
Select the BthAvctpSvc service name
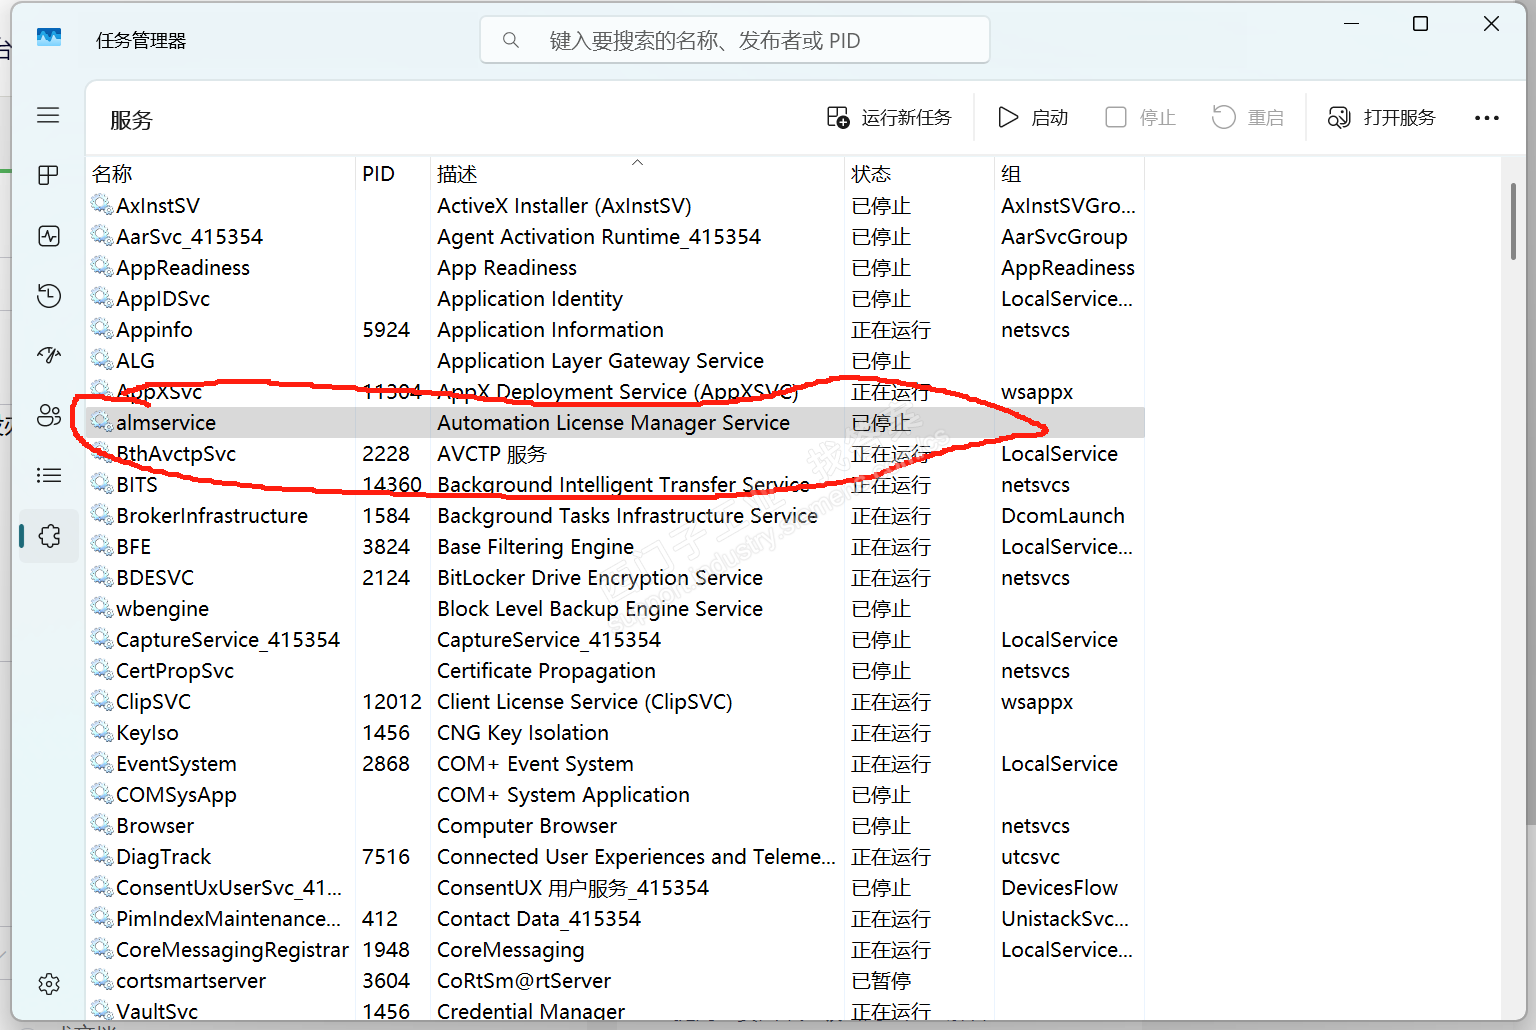(176, 454)
